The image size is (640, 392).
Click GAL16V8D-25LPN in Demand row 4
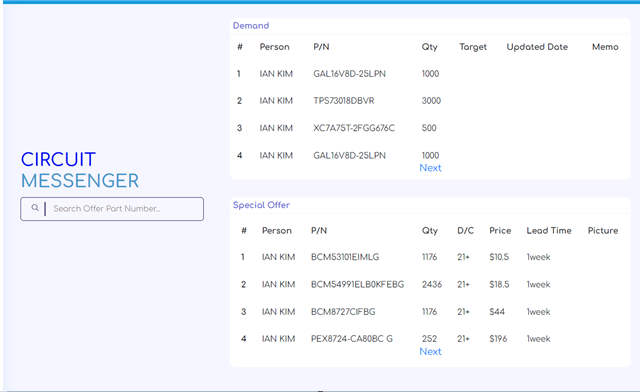(x=349, y=156)
